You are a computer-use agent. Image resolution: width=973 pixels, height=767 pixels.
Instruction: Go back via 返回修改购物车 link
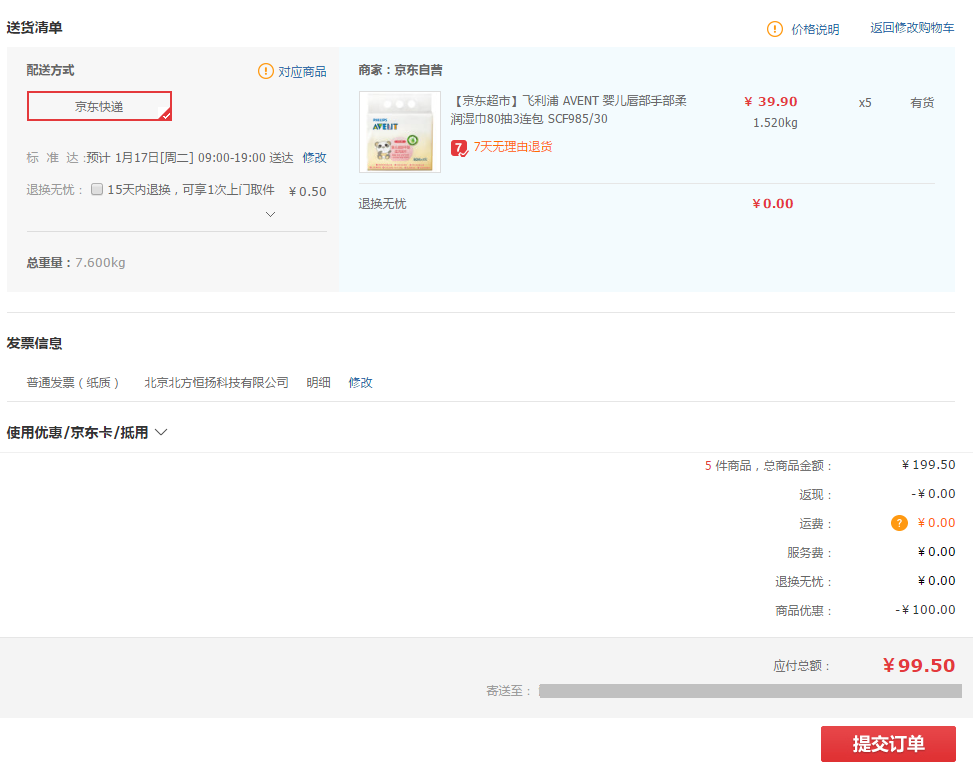pyautogui.click(x=912, y=28)
